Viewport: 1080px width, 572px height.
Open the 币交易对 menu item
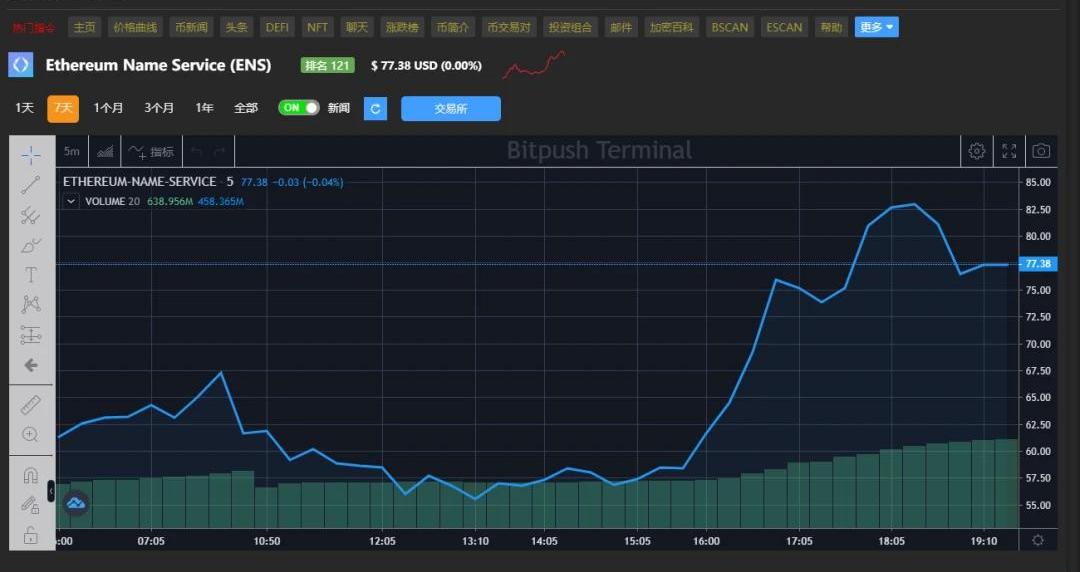[509, 27]
